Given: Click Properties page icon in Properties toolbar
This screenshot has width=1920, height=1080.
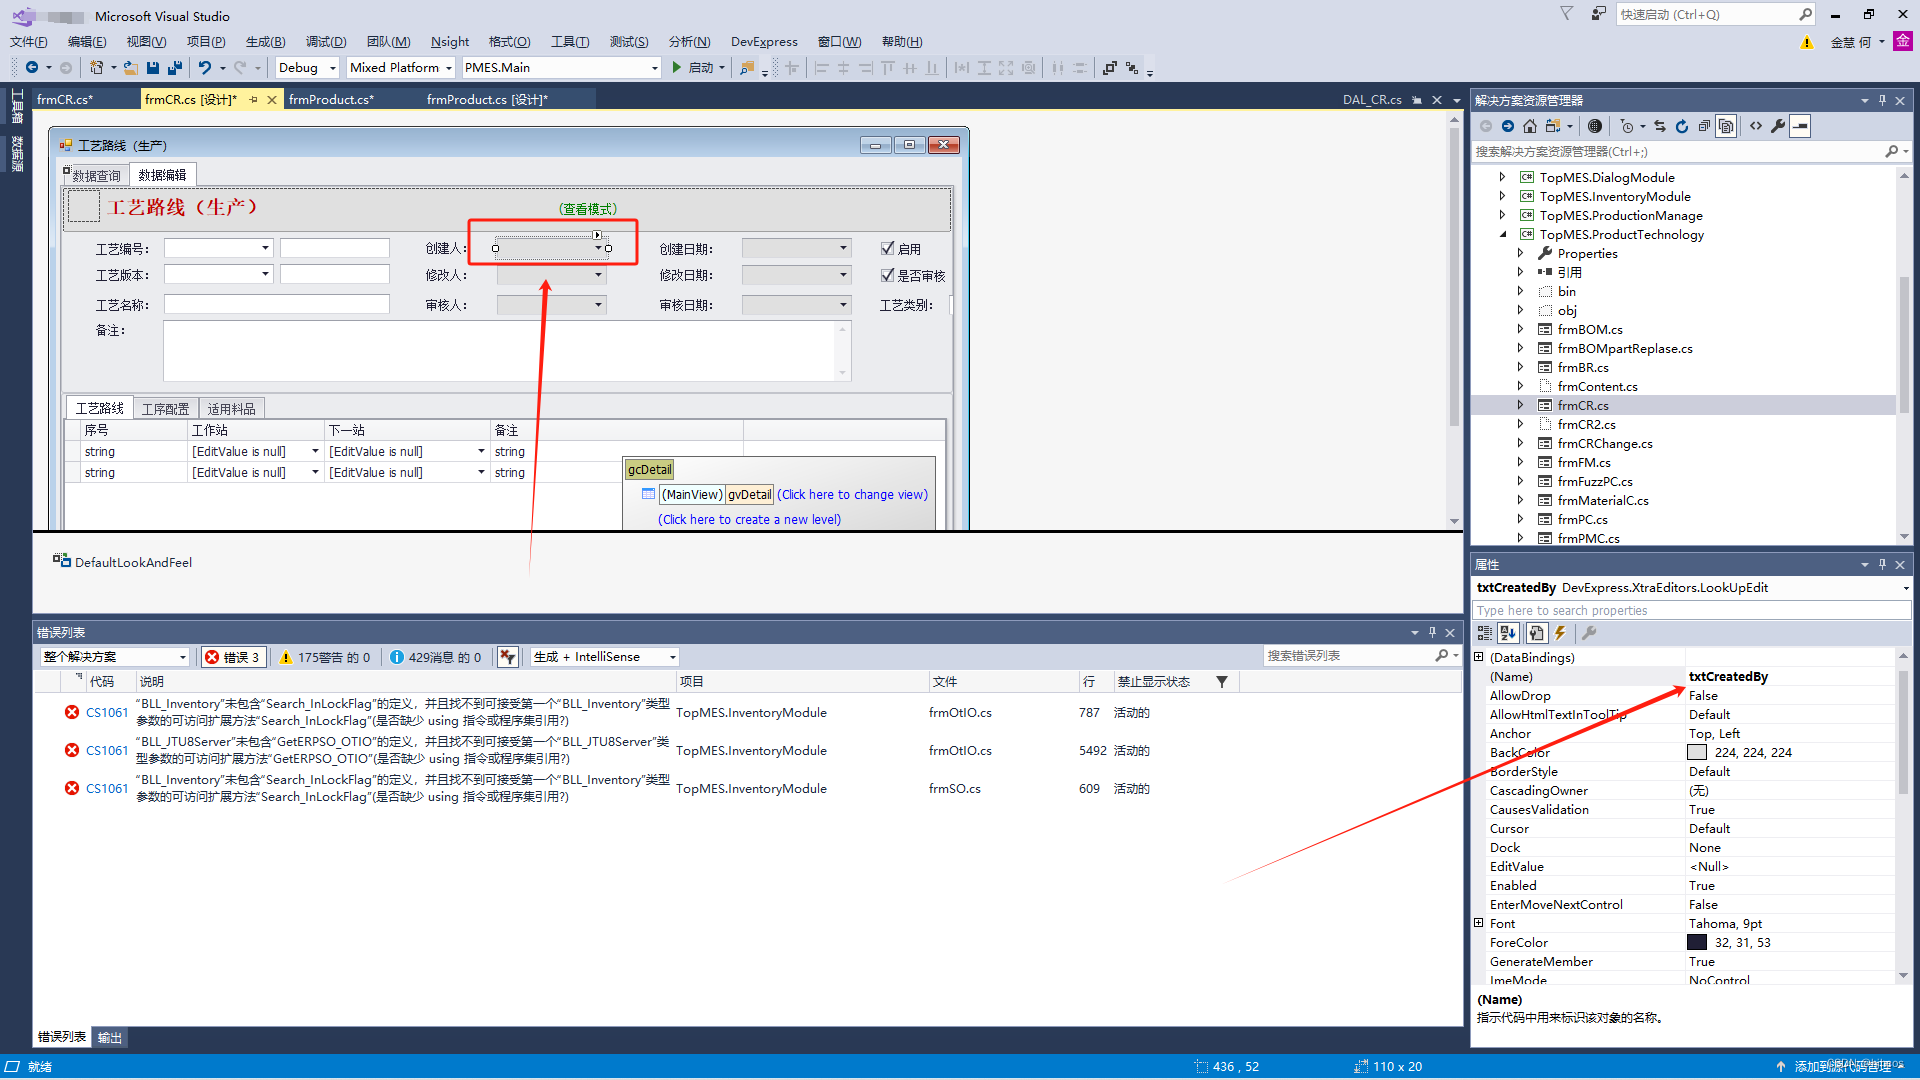Looking at the screenshot, I should point(1536,633).
